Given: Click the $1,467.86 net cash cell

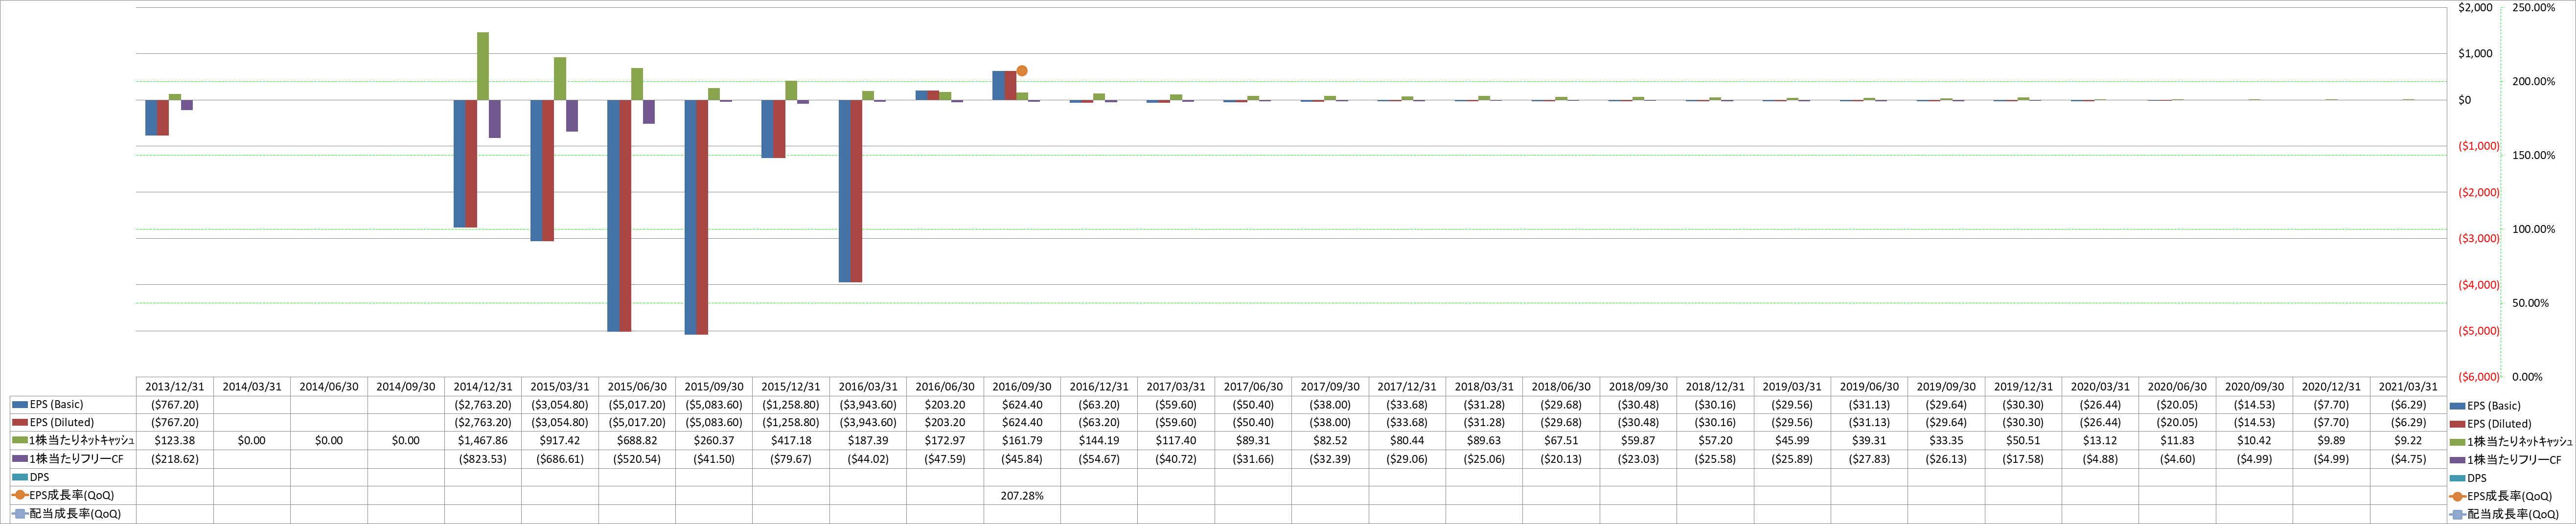Looking at the screenshot, I should coord(483,441).
